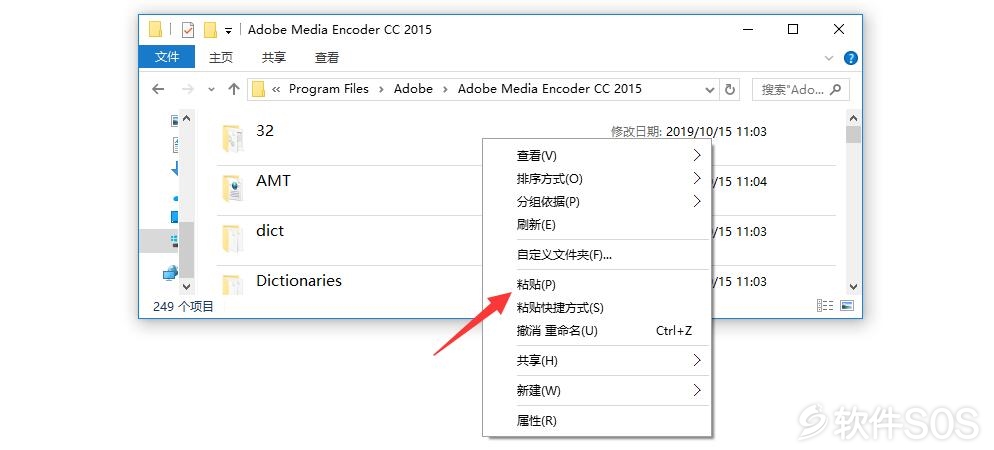Screen dimensions: 994x450
Task: Select the folder named 32
Action: [x=265, y=131]
